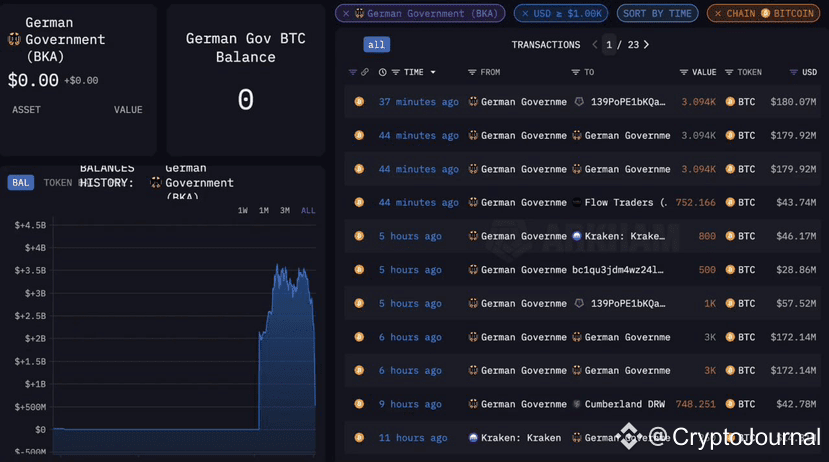Screen dimensions: 829x462
Task: Remove the German Government (BKA) filter chip
Action: click(x=346, y=14)
